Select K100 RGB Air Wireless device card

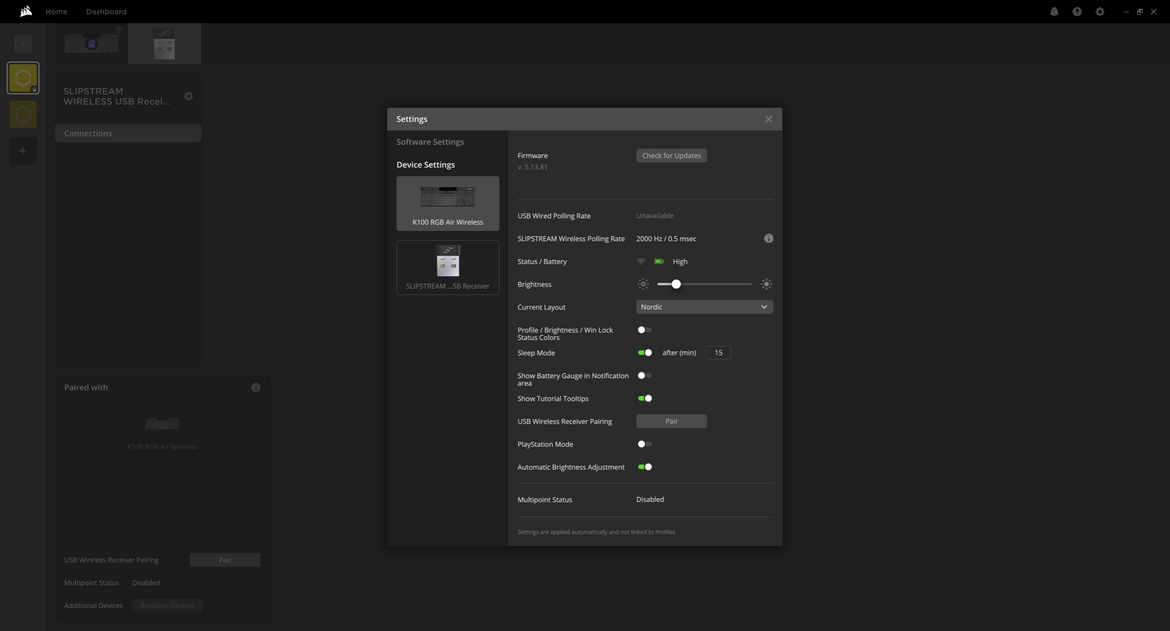[448, 204]
